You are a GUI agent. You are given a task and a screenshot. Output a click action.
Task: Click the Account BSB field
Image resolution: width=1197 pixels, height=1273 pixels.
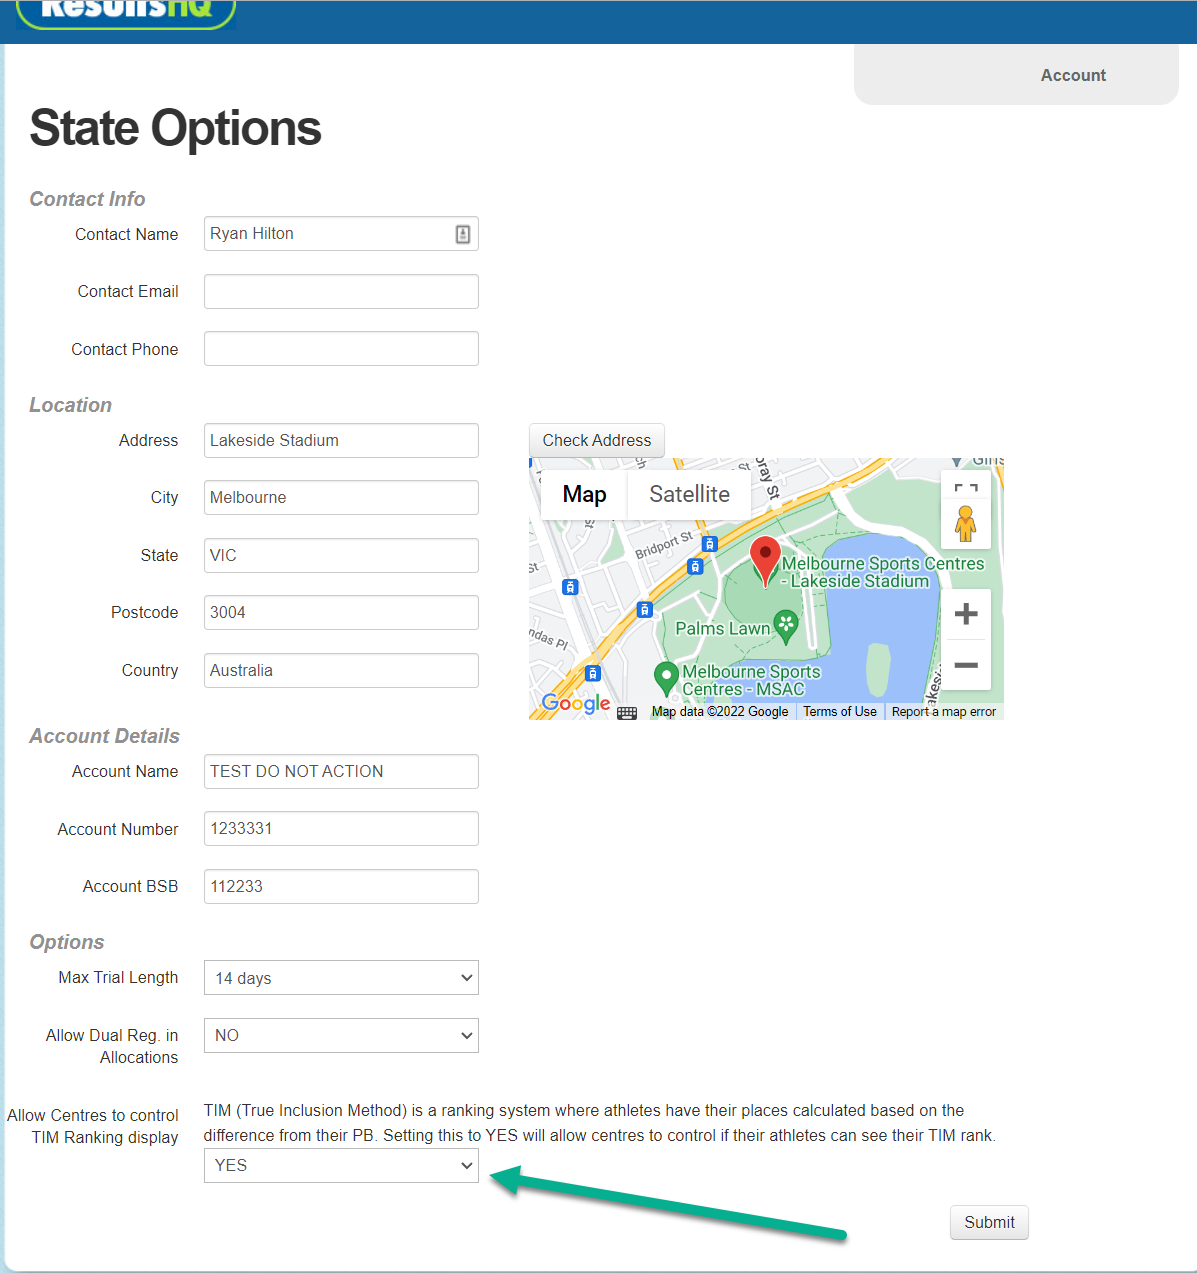[341, 887]
